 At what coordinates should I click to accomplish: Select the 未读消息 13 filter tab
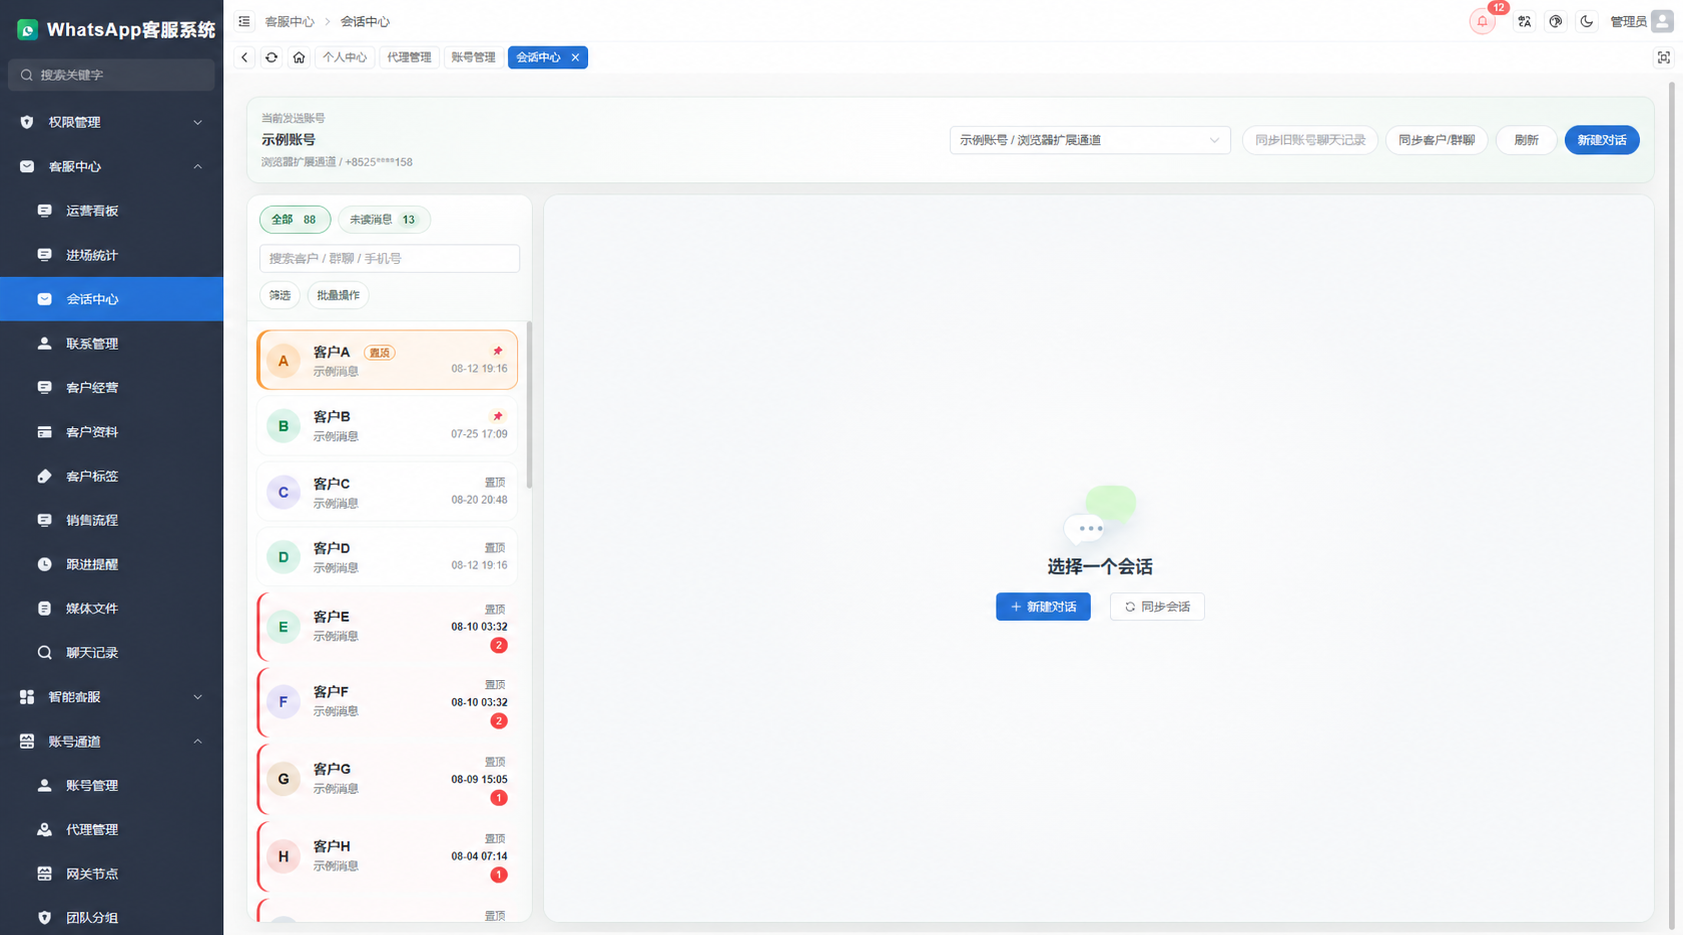click(383, 219)
